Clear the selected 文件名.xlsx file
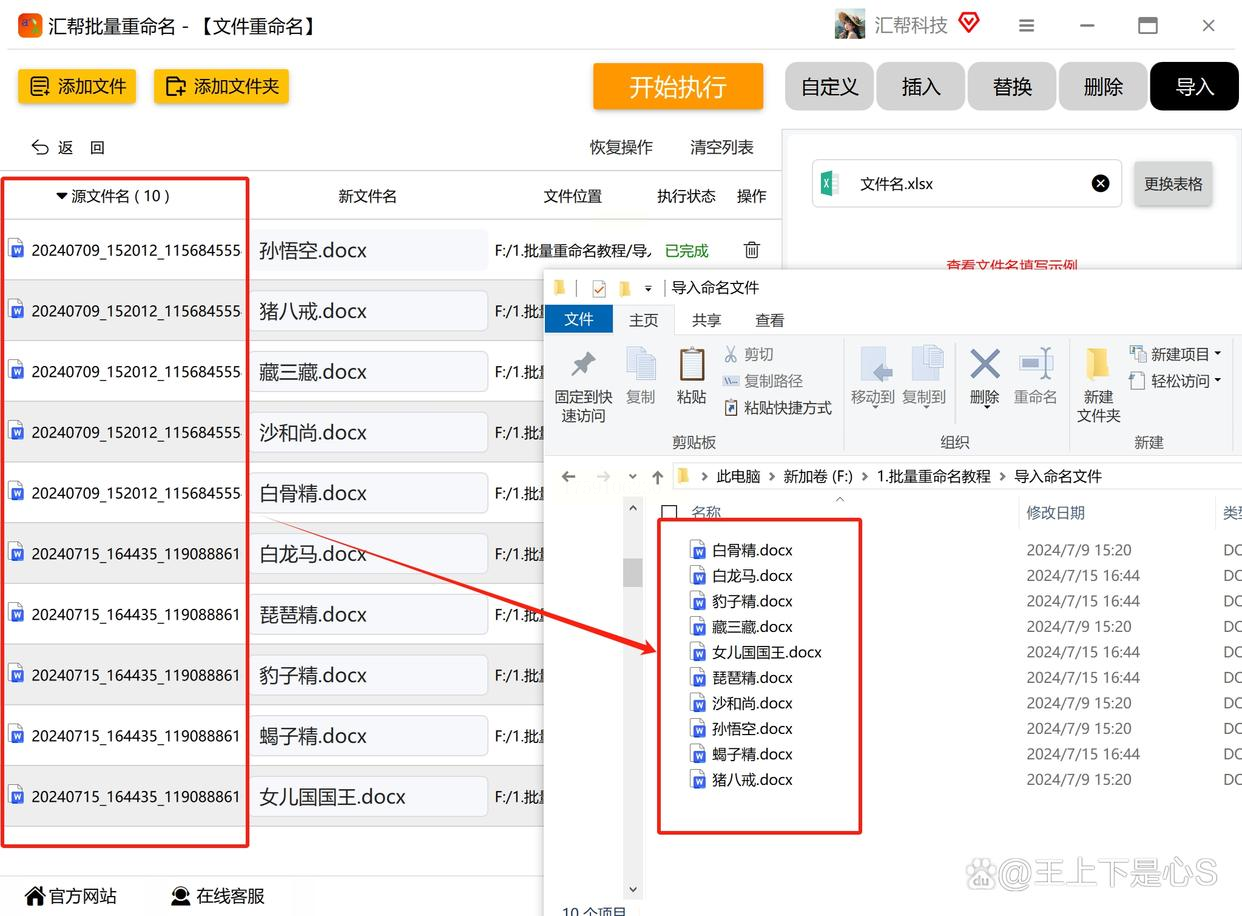Image resolution: width=1242 pixels, height=916 pixels. (x=1100, y=184)
